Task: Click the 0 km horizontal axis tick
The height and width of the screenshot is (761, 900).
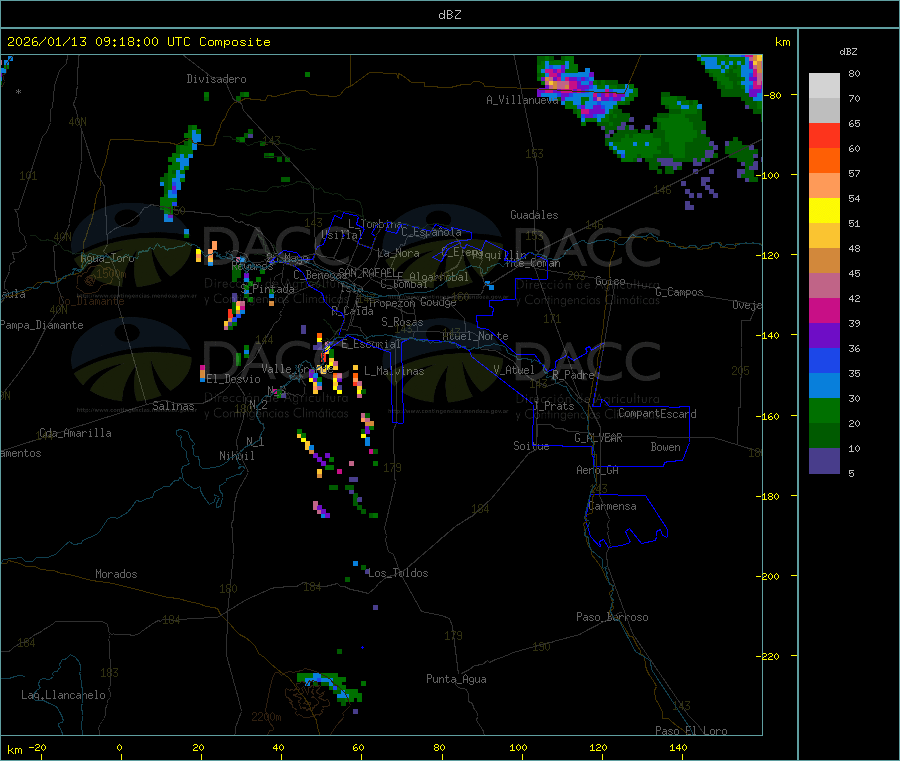Action: tap(119, 747)
